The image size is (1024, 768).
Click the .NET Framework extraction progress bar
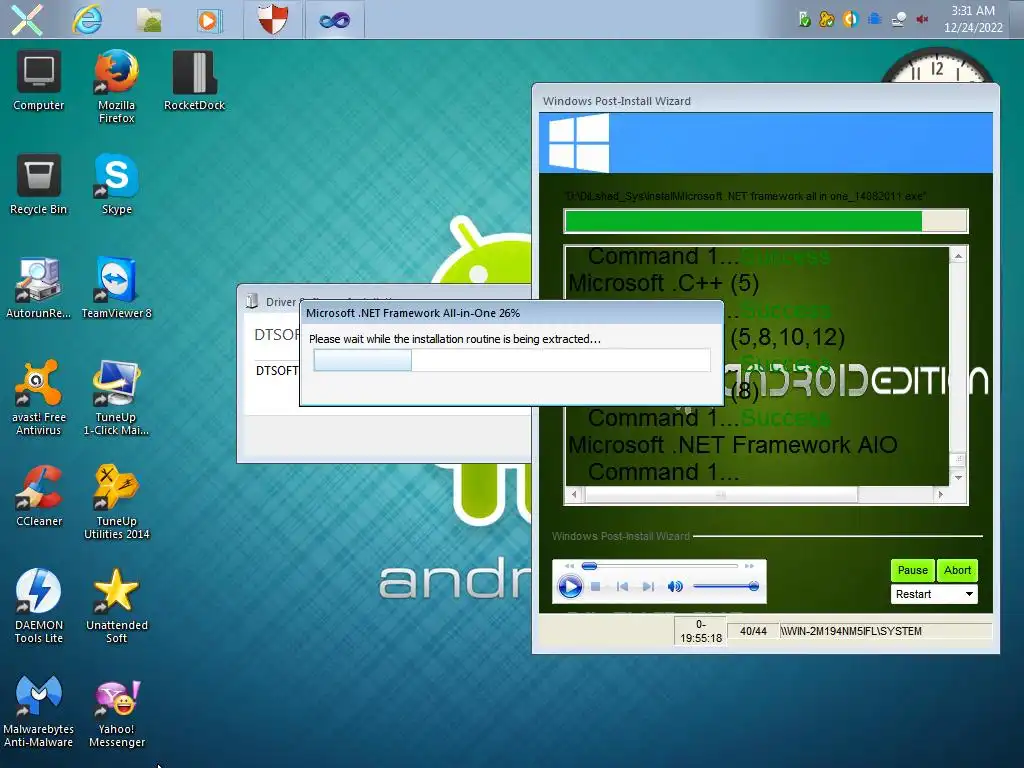pyautogui.click(x=511, y=360)
